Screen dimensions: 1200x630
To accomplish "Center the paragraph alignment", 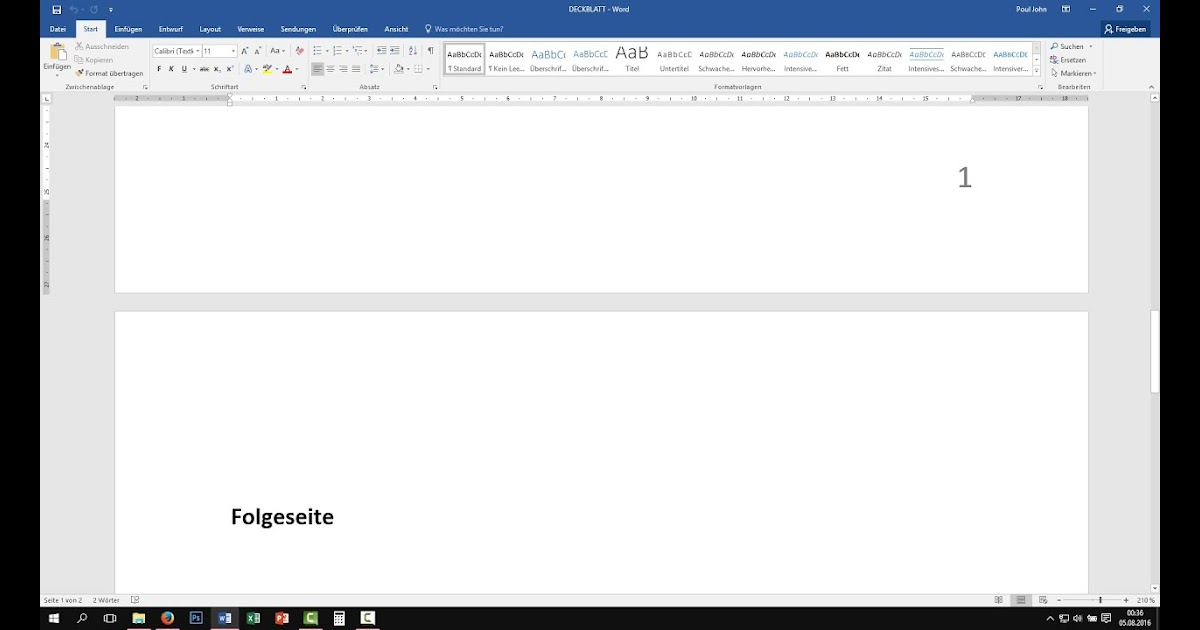I will click(331, 69).
